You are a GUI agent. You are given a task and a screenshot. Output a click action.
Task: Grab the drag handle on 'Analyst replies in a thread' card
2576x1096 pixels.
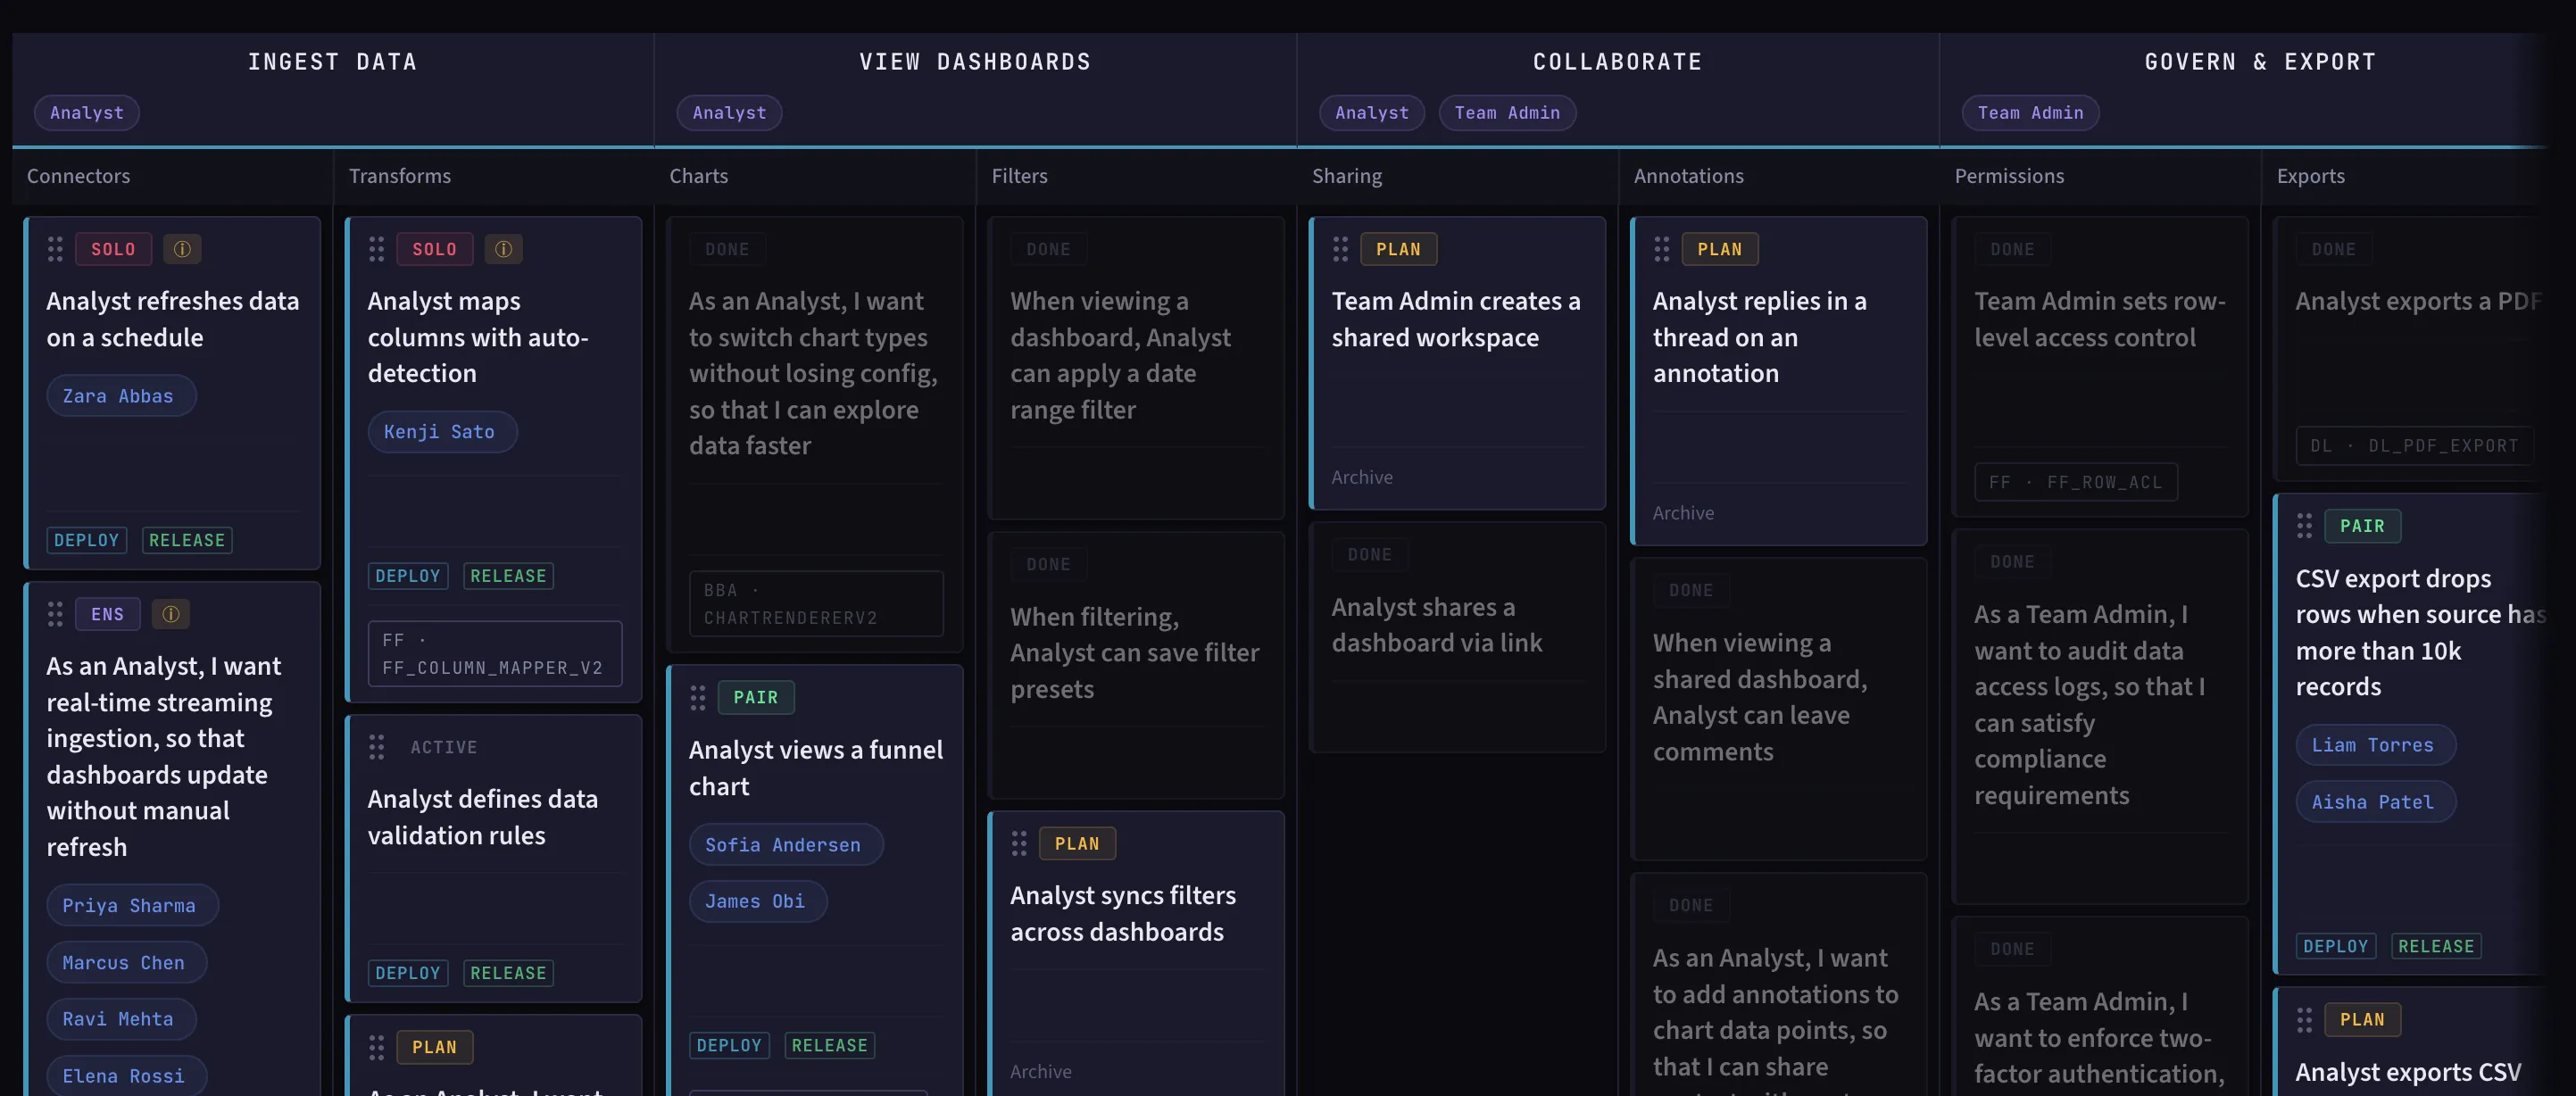[x=1661, y=249]
